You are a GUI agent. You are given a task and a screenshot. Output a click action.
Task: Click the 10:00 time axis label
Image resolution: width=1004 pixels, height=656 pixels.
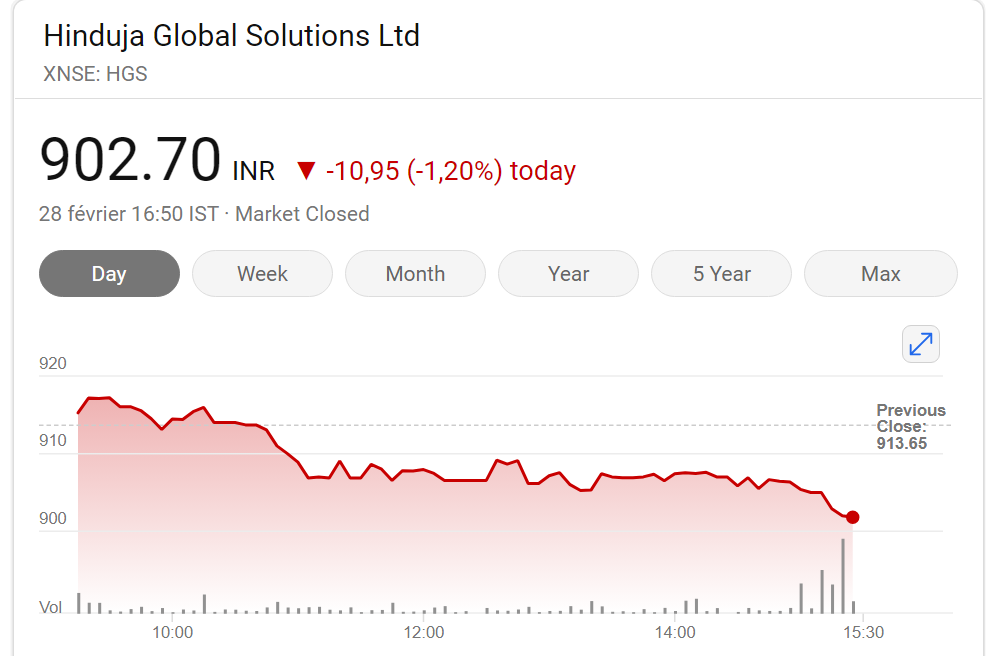[x=172, y=633]
